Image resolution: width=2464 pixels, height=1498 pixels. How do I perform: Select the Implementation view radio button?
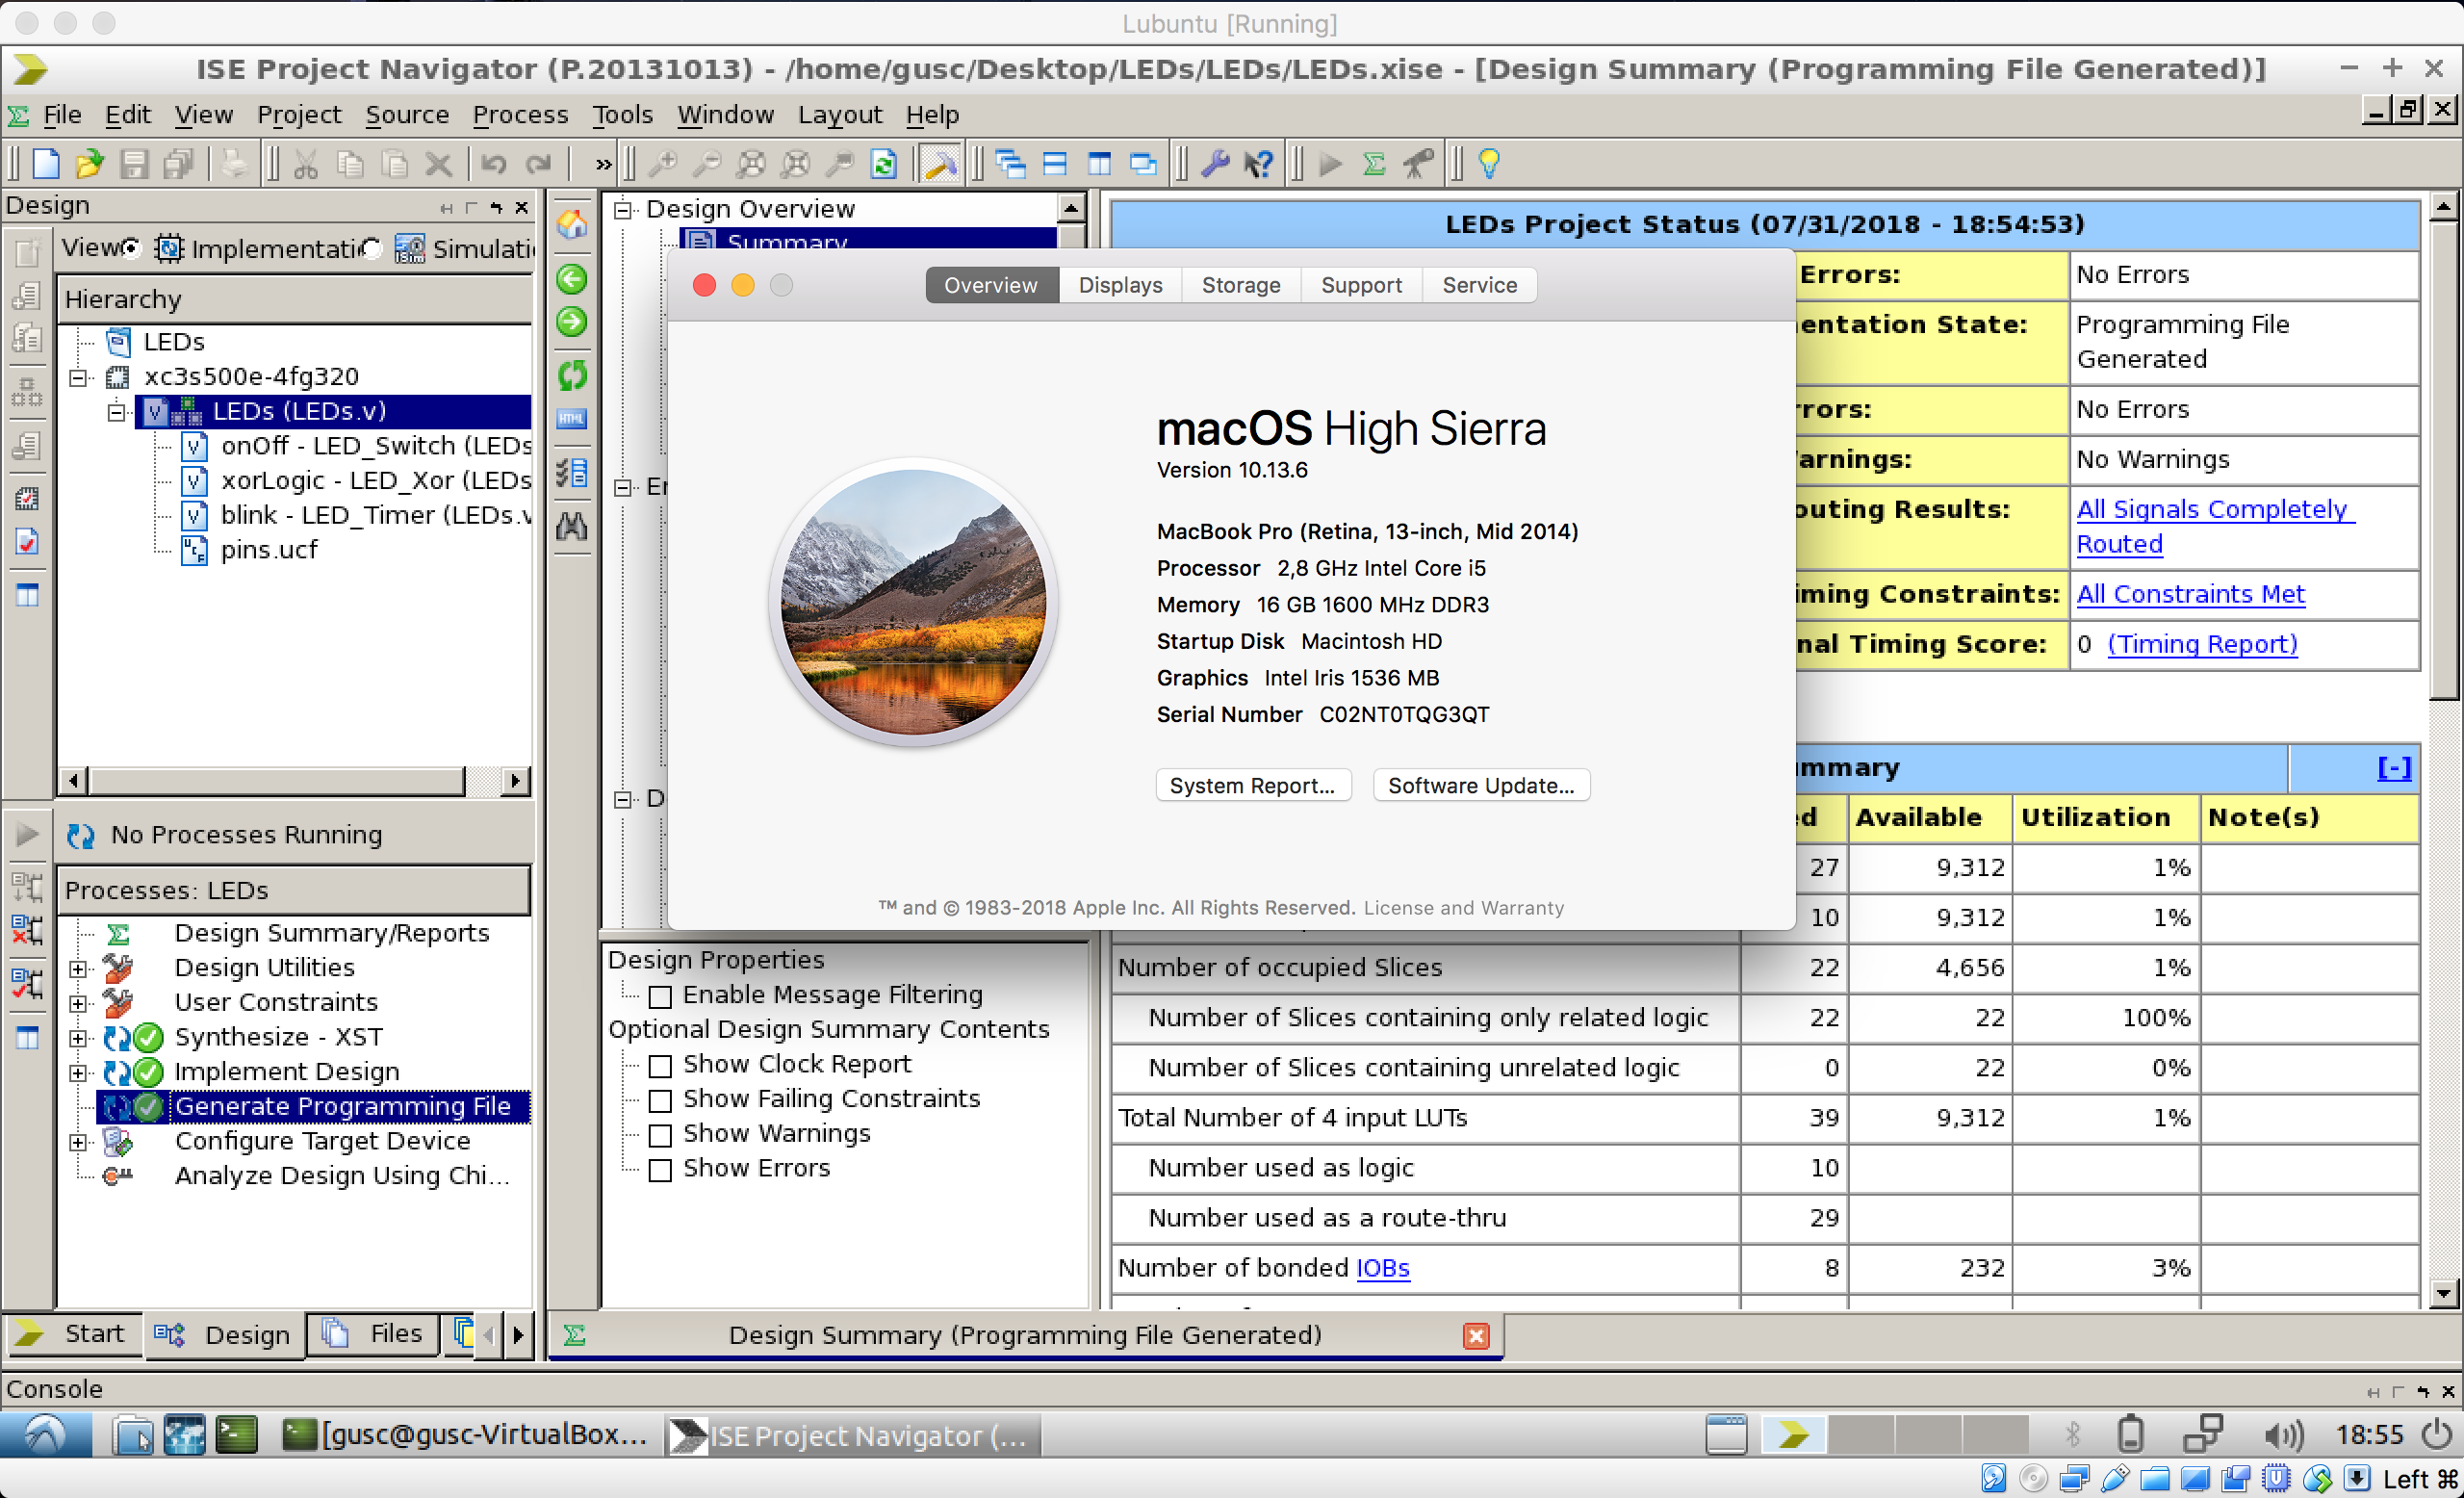pyautogui.click(x=130, y=248)
